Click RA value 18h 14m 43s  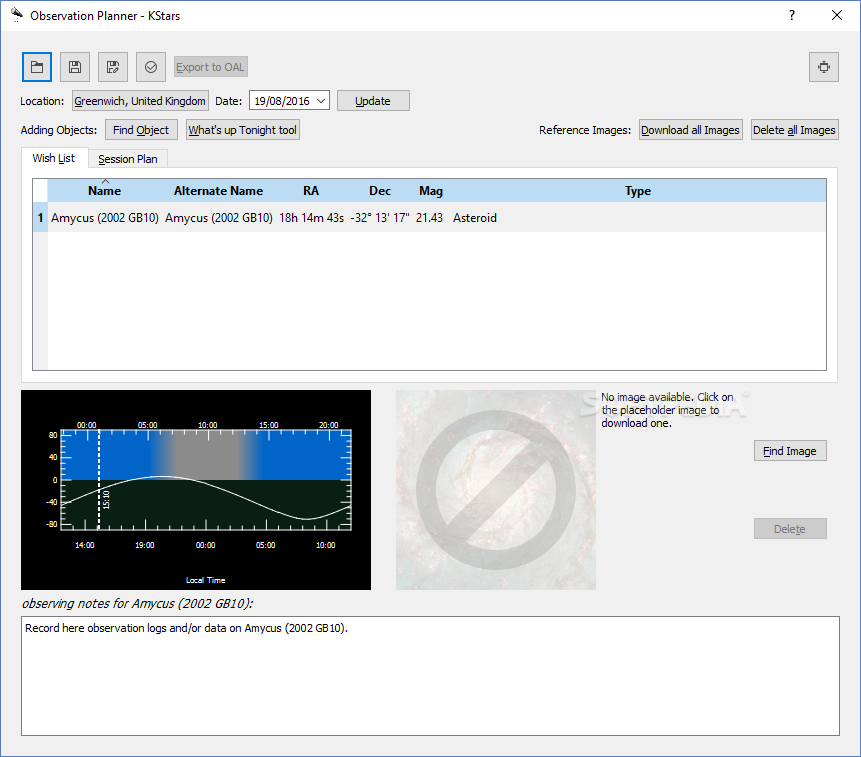click(311, 217)
